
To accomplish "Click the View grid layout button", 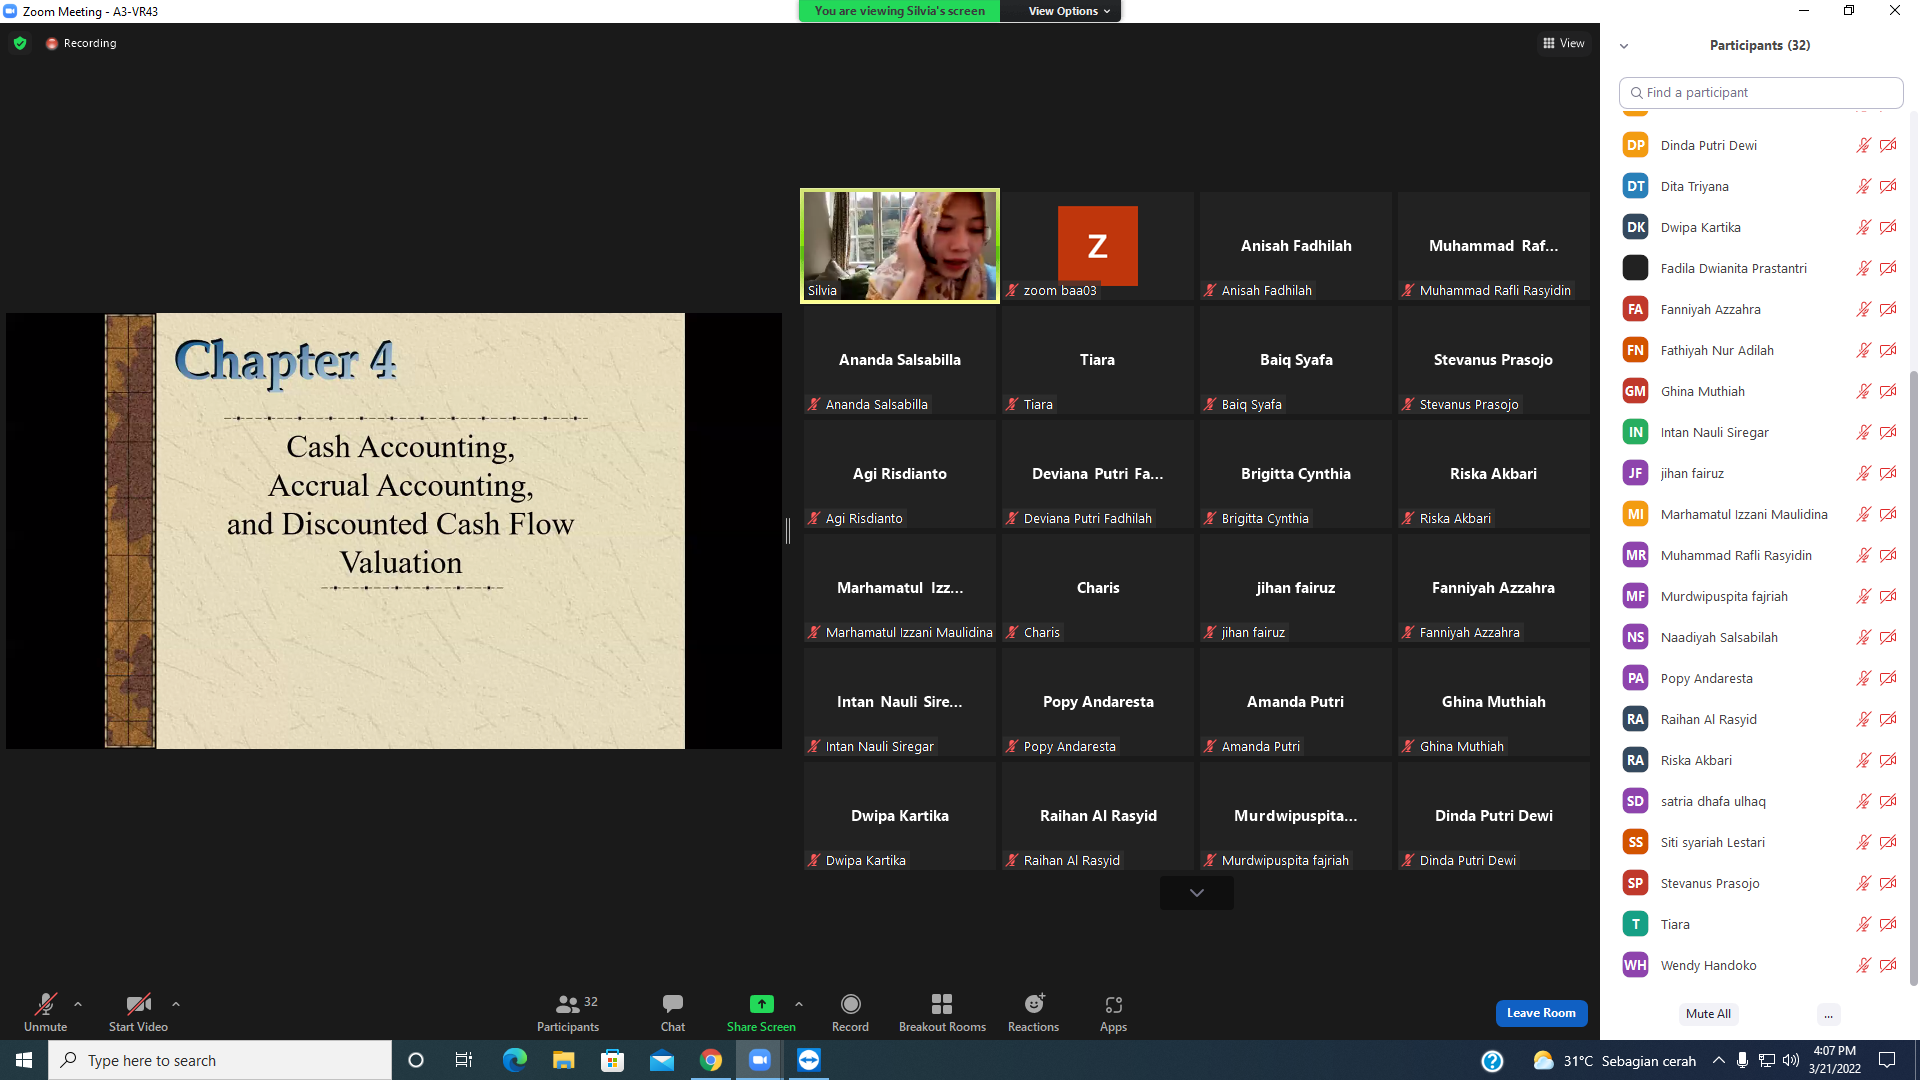I will coord(1564,43).
